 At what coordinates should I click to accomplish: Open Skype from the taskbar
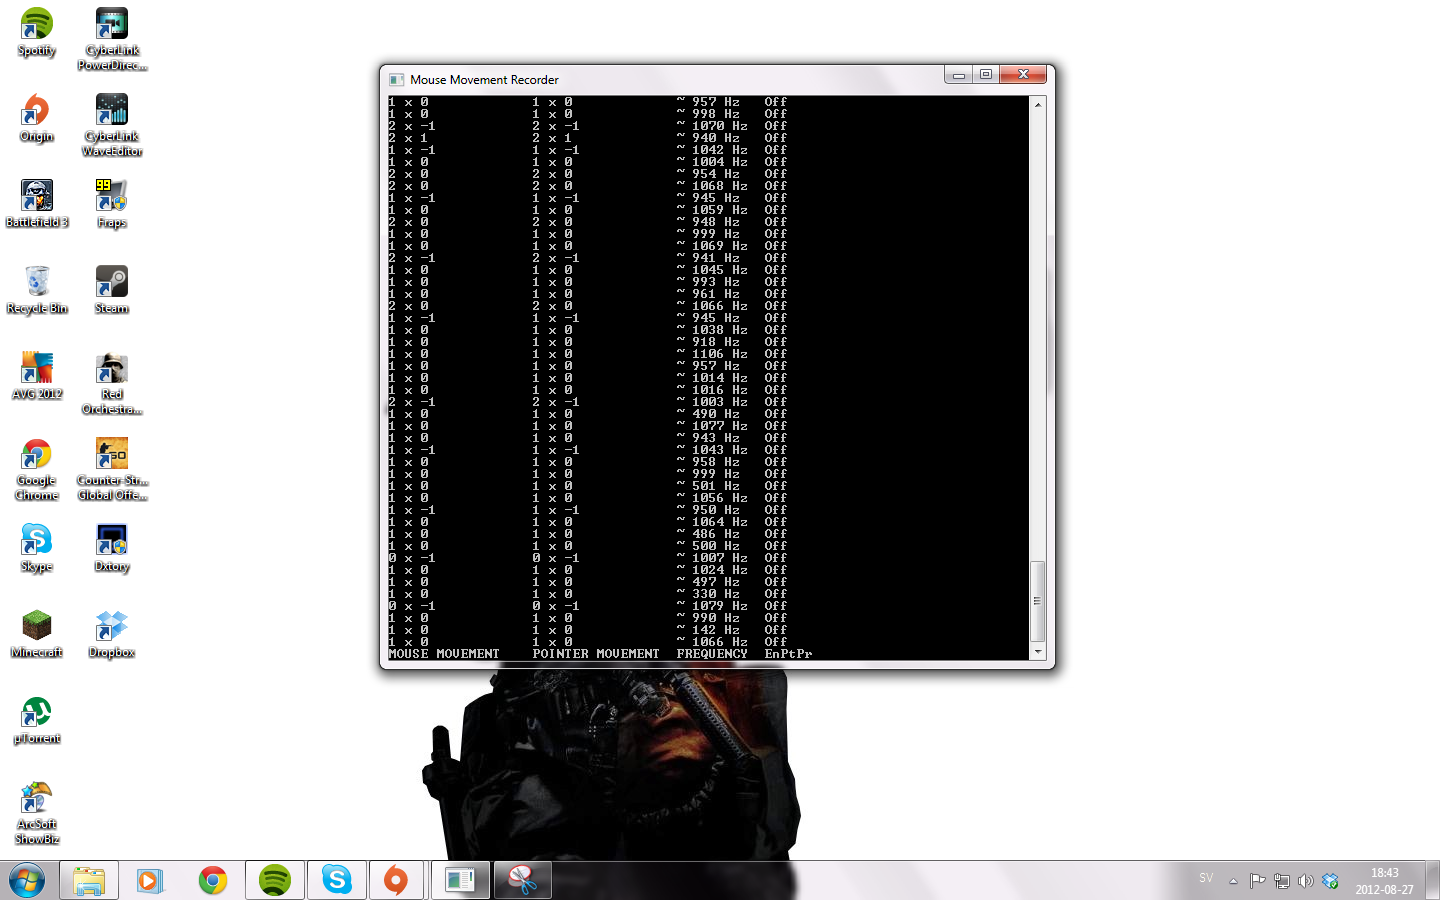point(337,880)
